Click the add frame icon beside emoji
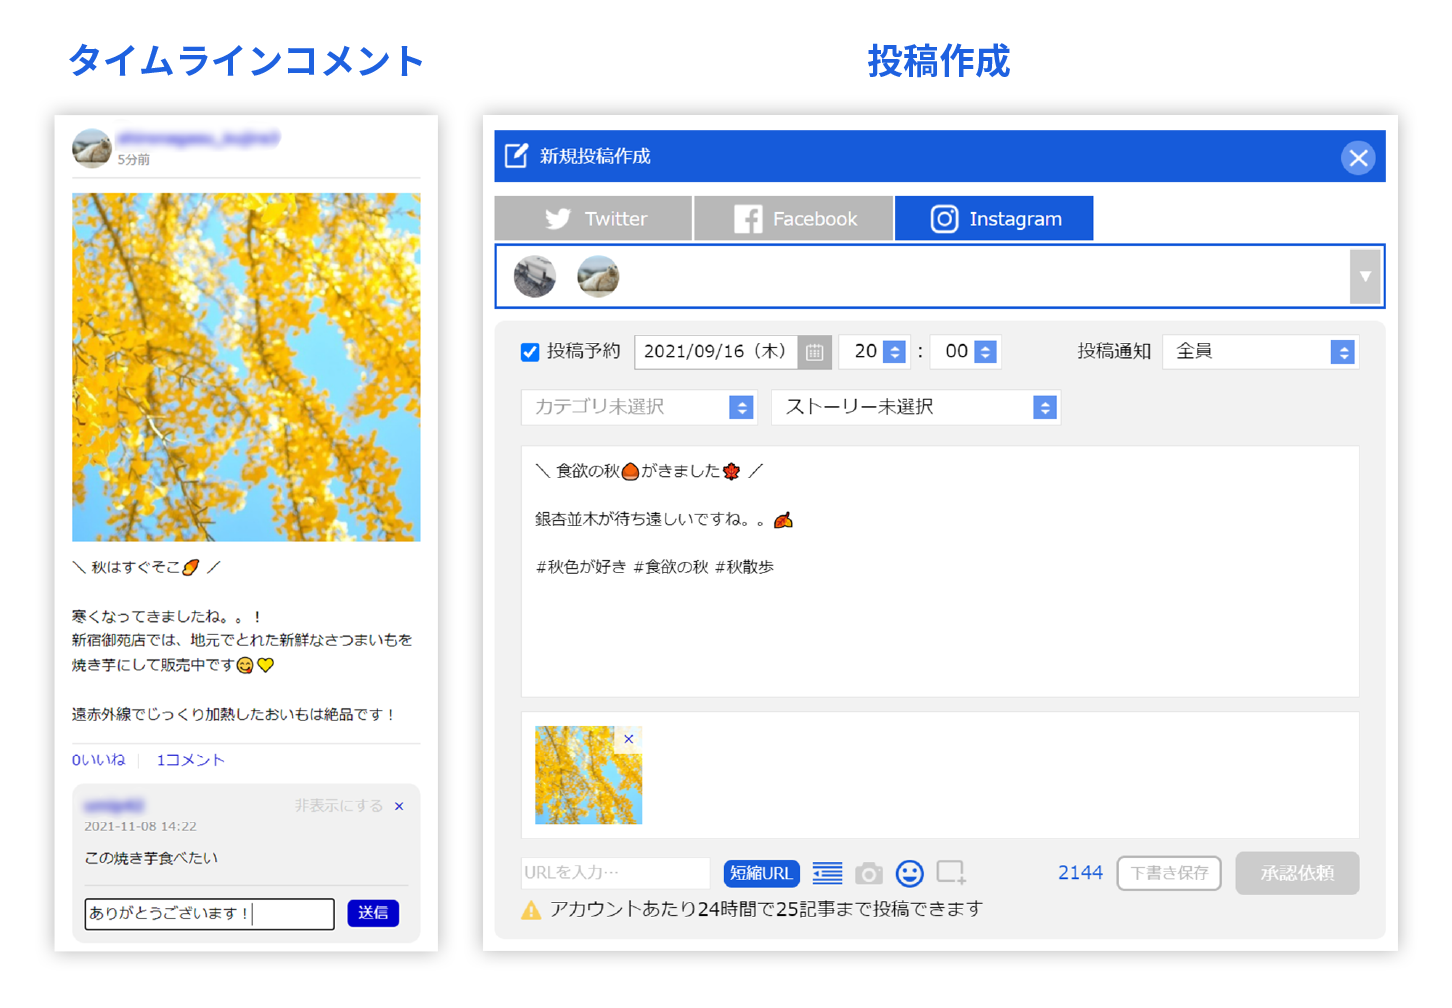This screenshot has width=1452, height=1008. 951,873
